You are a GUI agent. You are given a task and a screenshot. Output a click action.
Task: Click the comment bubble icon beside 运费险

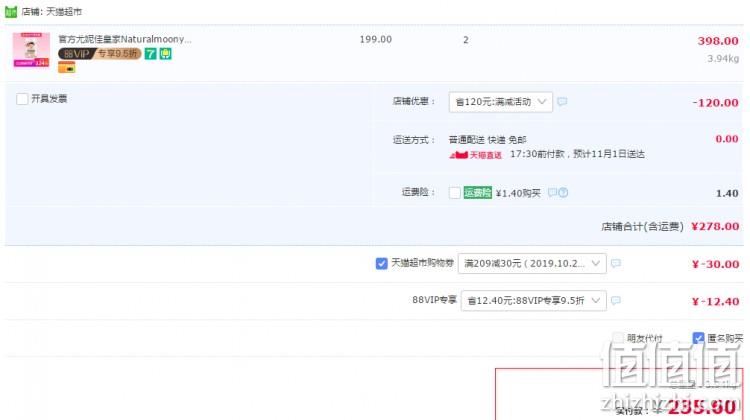pyautogui.click(x=552, y=192)
